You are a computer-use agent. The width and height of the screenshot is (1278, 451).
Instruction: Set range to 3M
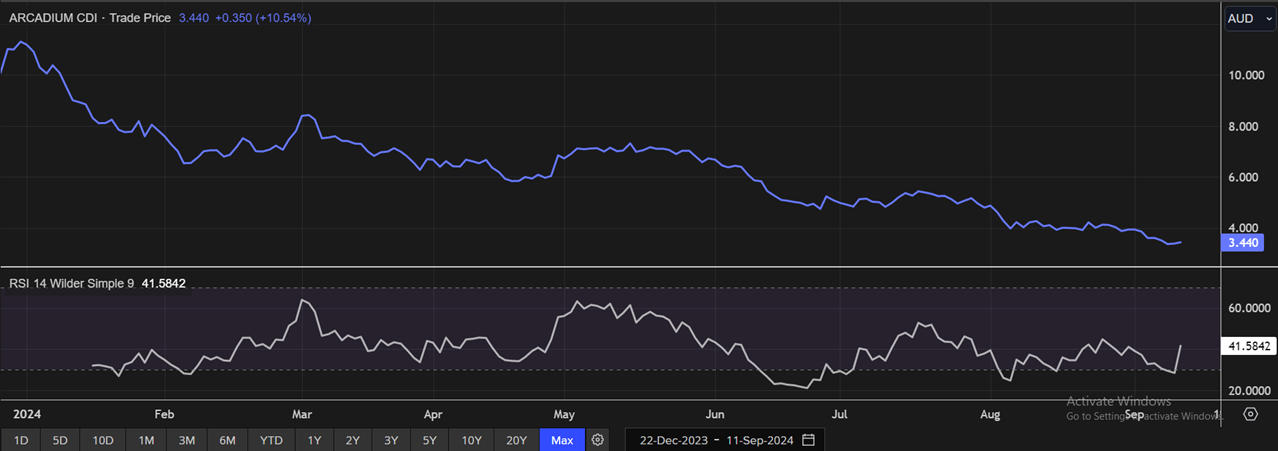pos(186,440)
